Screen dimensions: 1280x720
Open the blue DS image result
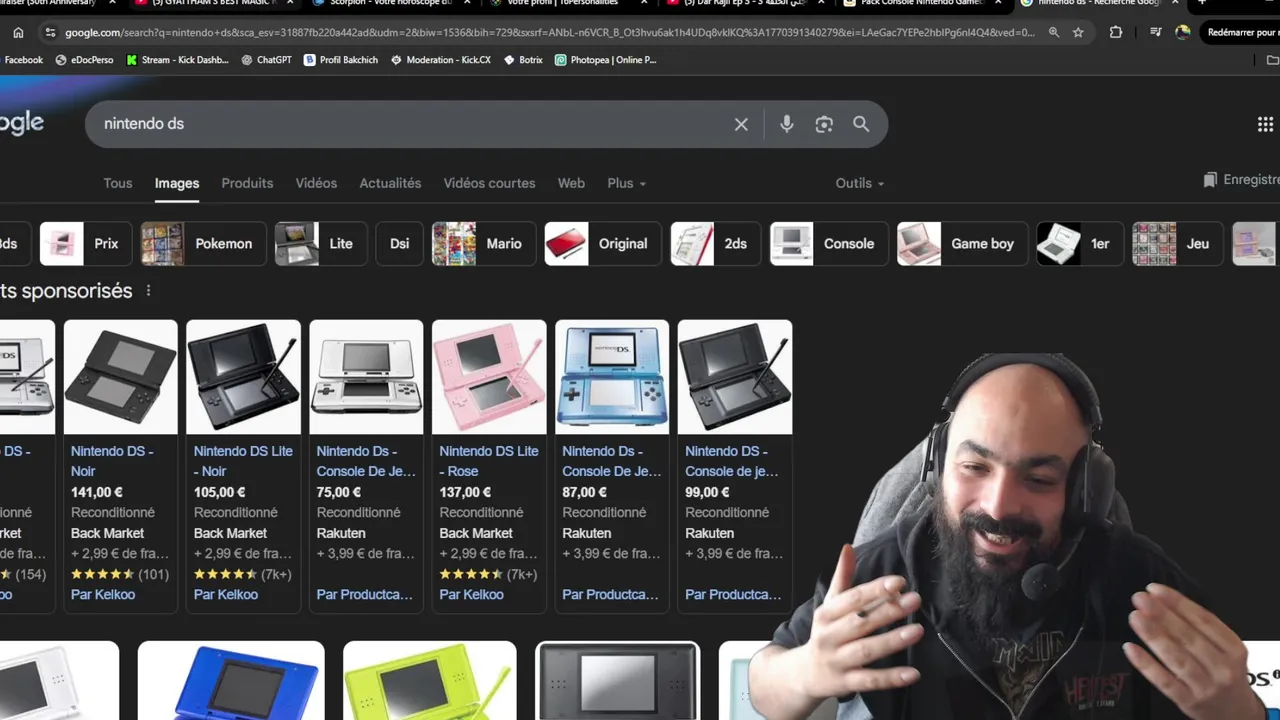pos(231,681)
